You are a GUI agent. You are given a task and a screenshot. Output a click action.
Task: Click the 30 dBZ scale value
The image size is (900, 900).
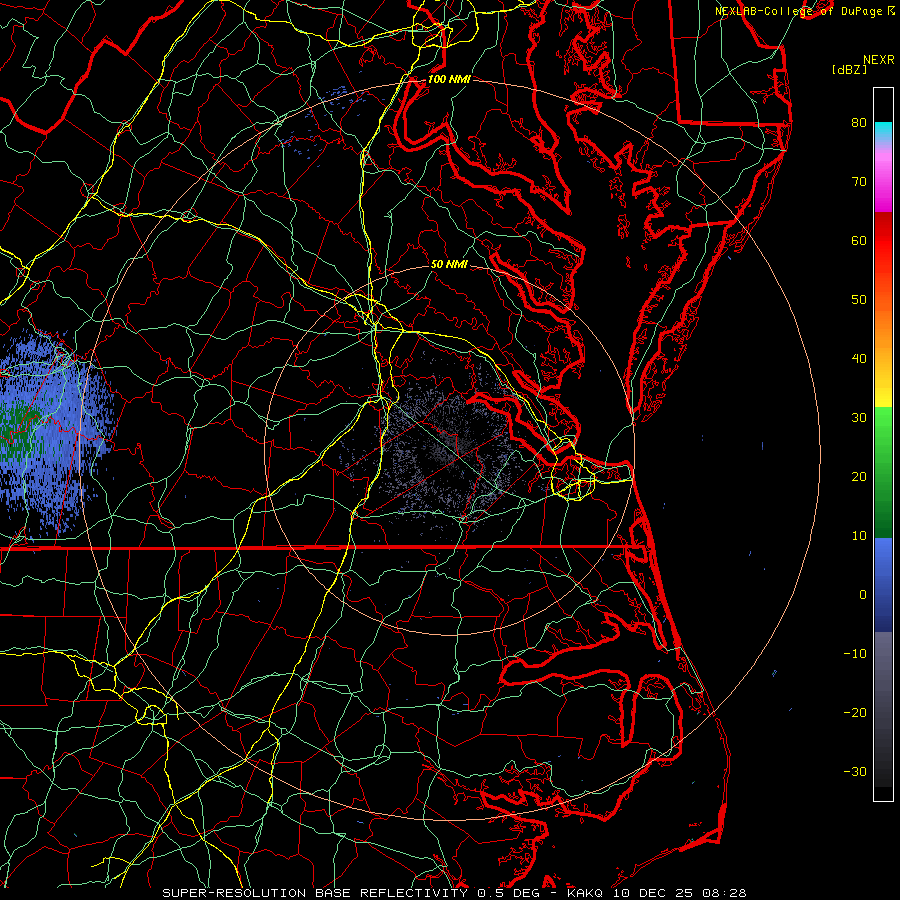tap(859, 417)
